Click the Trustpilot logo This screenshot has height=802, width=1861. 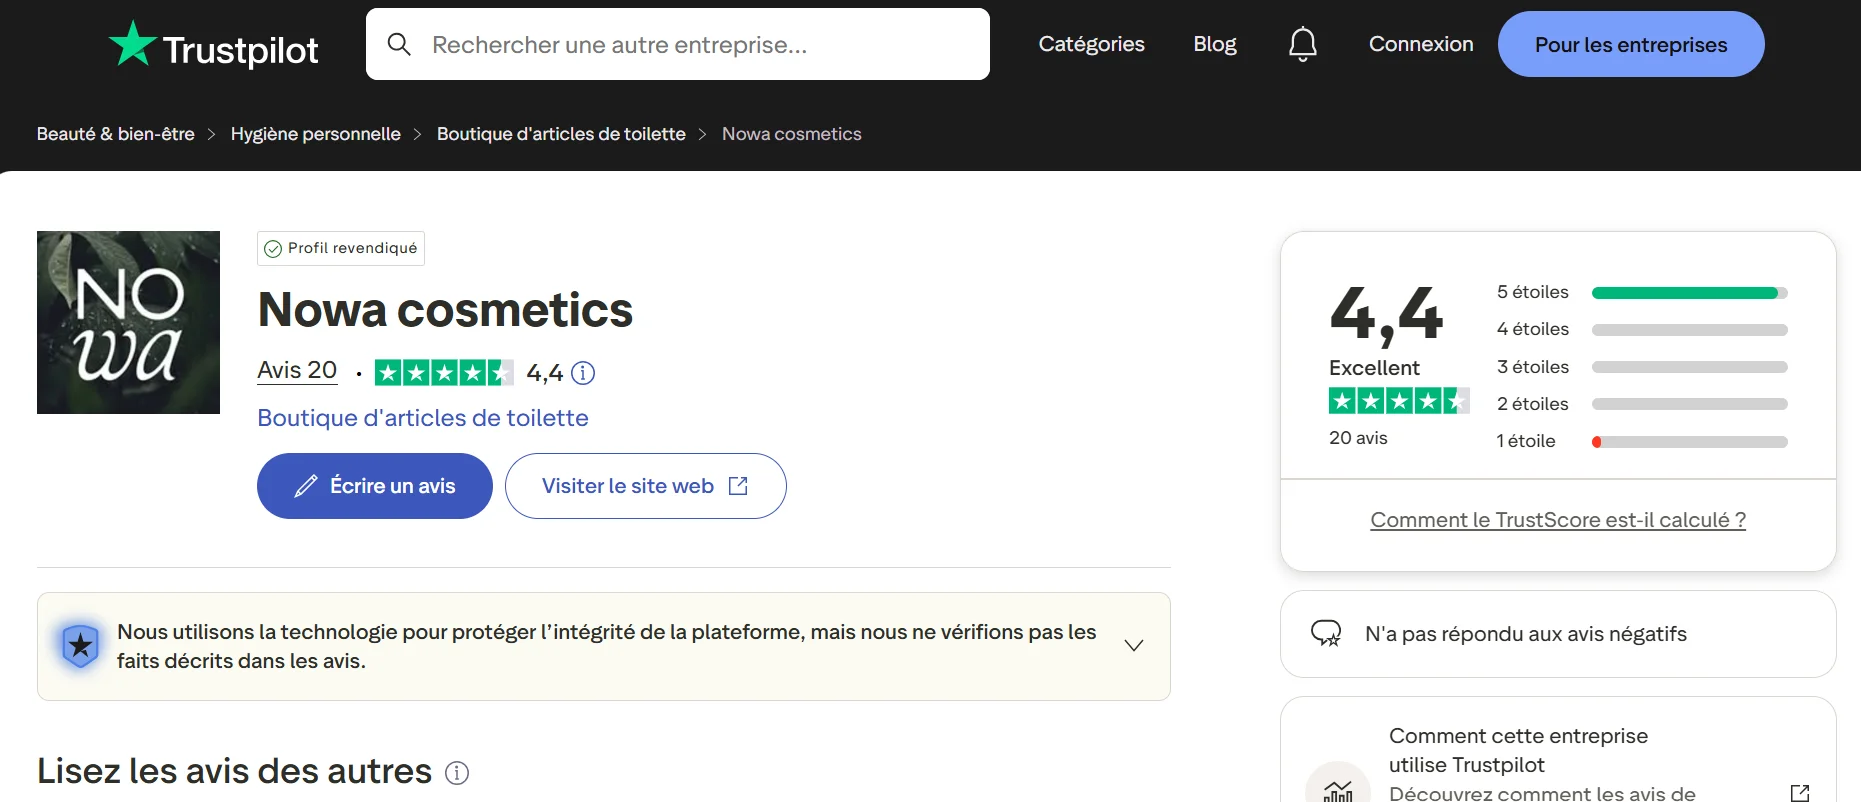click(x=213, y=46)
